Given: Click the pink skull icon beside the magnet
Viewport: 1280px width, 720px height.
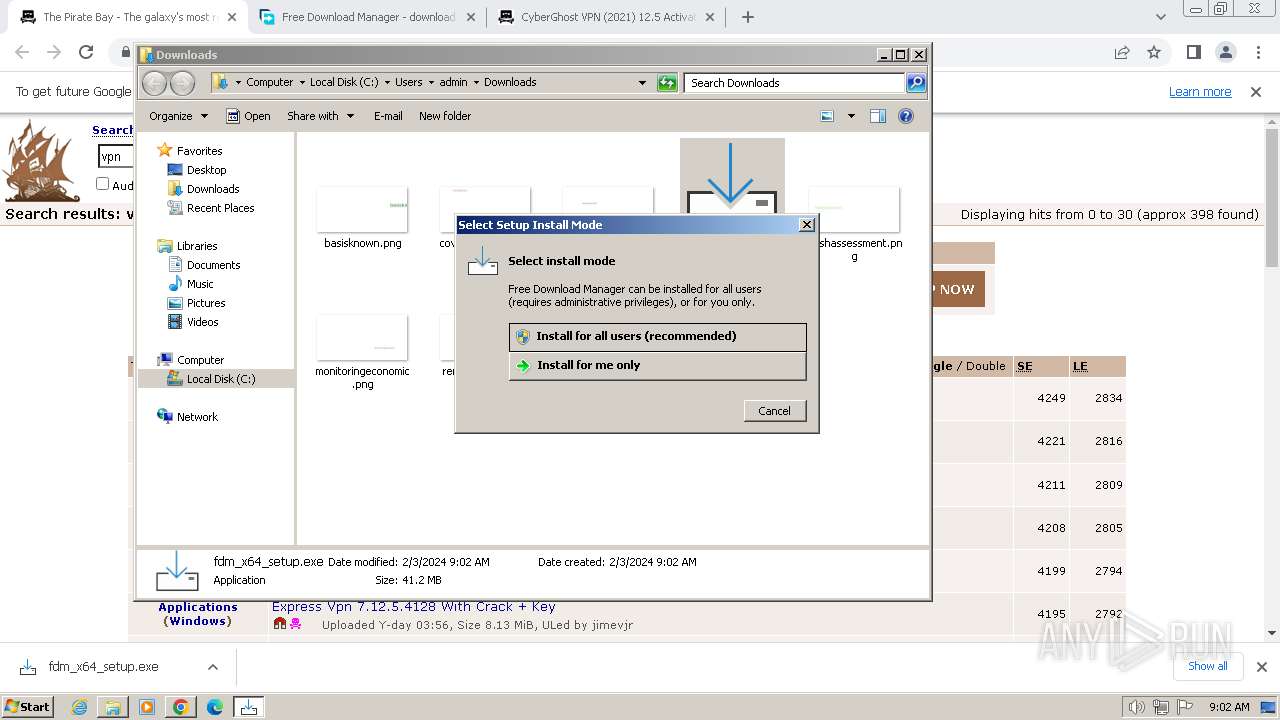Looking at the screenshot, I should pos(295,624).
